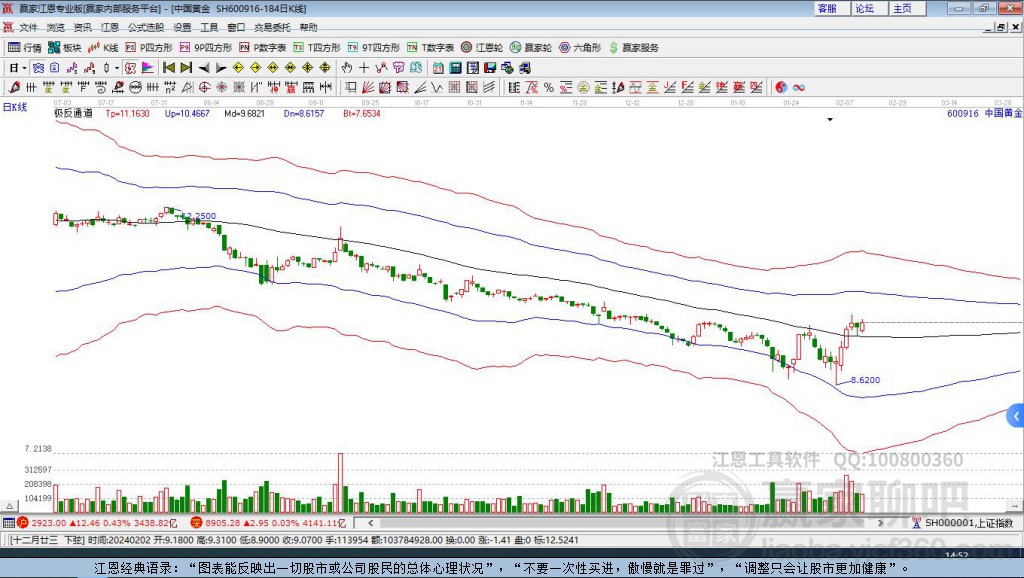Step chart left with black arrow
This screenshot has height=578, width=1024.
204,68
